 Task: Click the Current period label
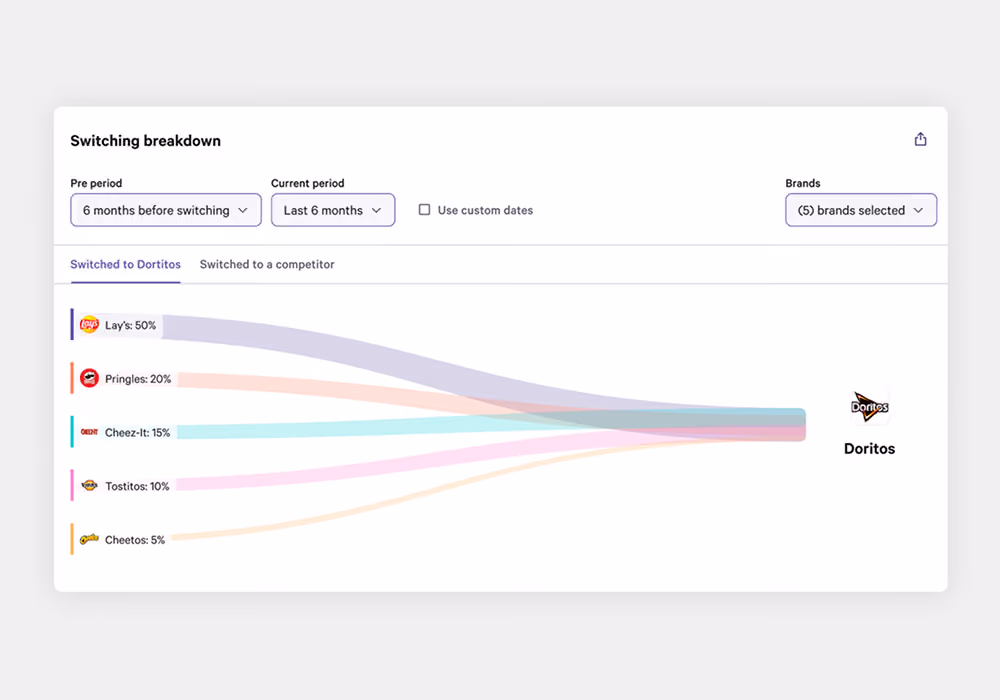pyautogui.click(x=307, y=183)
